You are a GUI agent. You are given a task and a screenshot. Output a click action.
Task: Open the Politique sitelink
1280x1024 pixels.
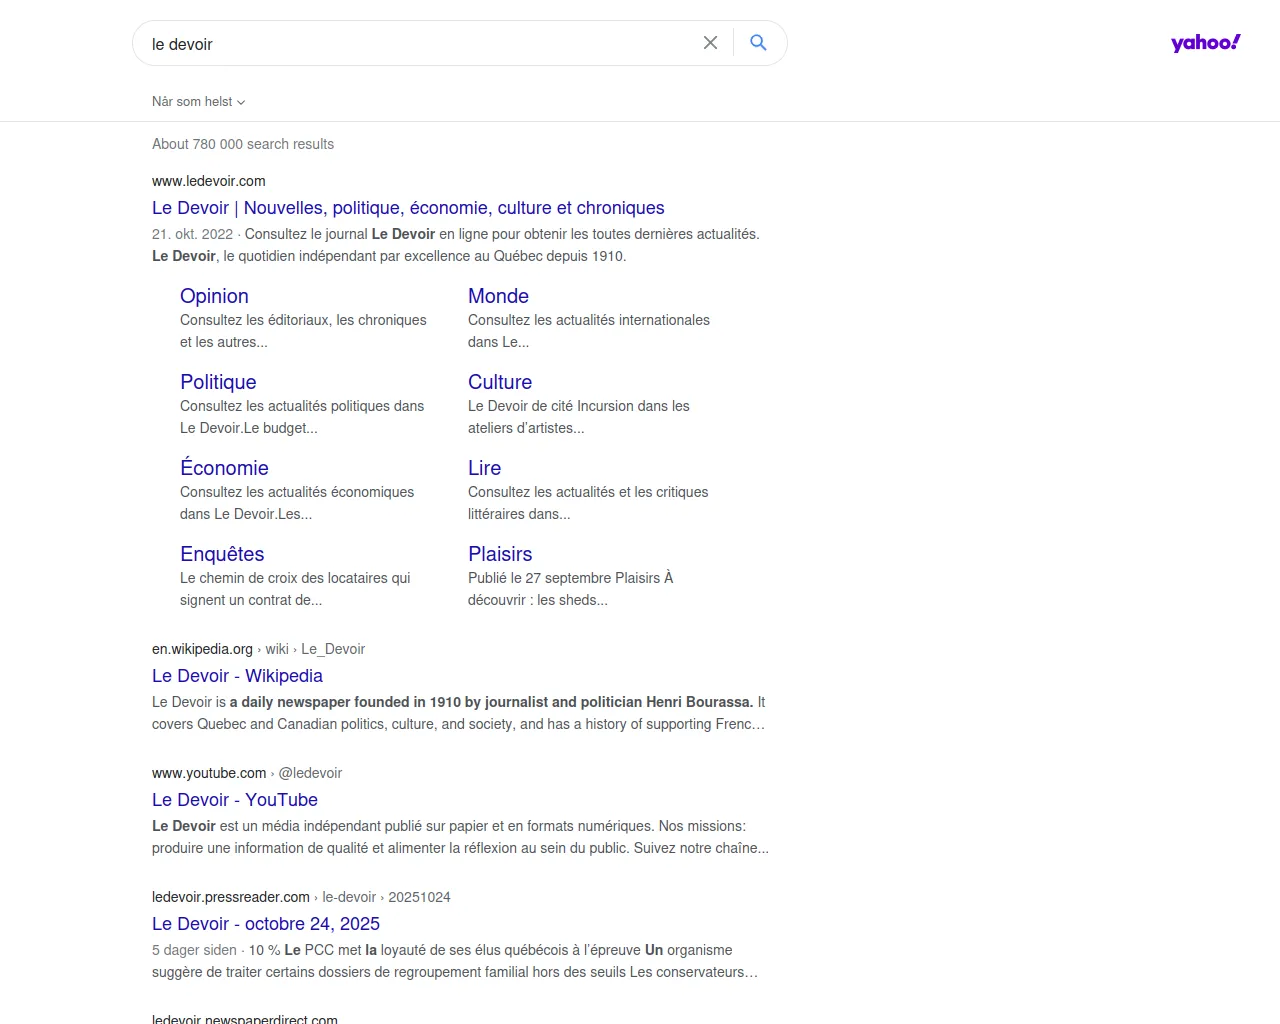[218, 382]
